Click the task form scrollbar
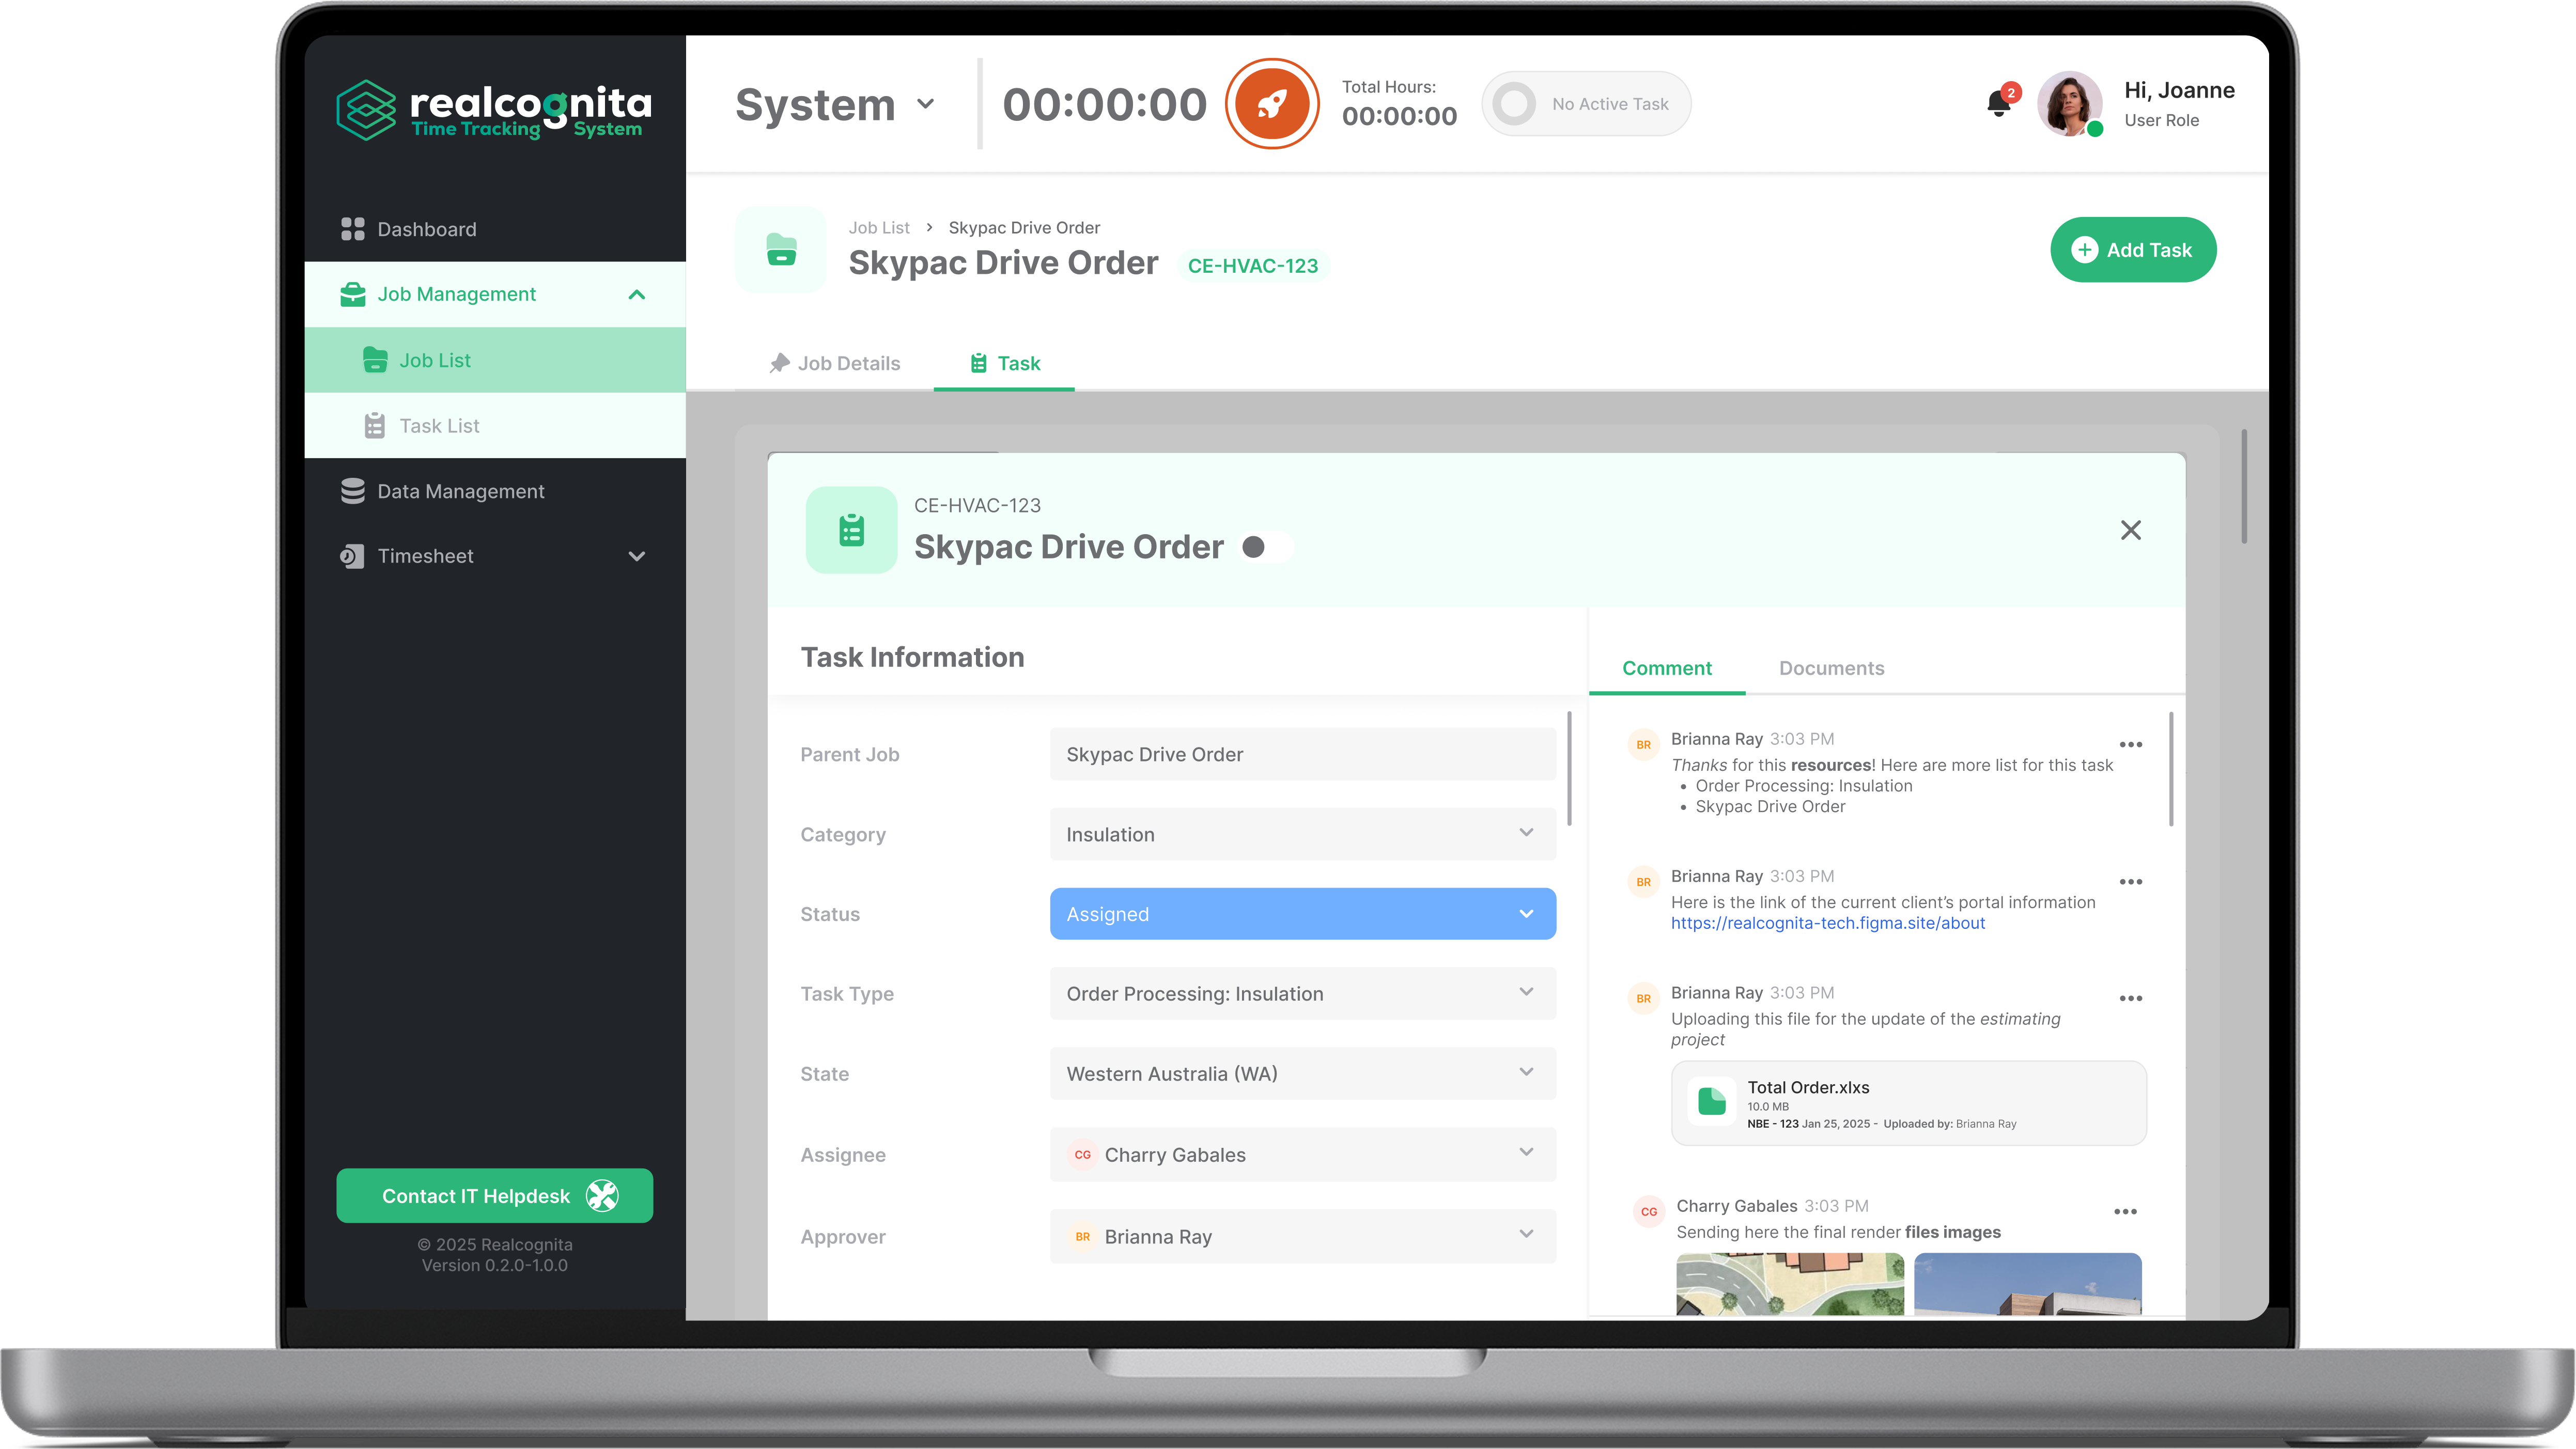Image resolution: width=2576 pixels, height=1449 pixels. pyautogui.click(x=1569, y=769)
